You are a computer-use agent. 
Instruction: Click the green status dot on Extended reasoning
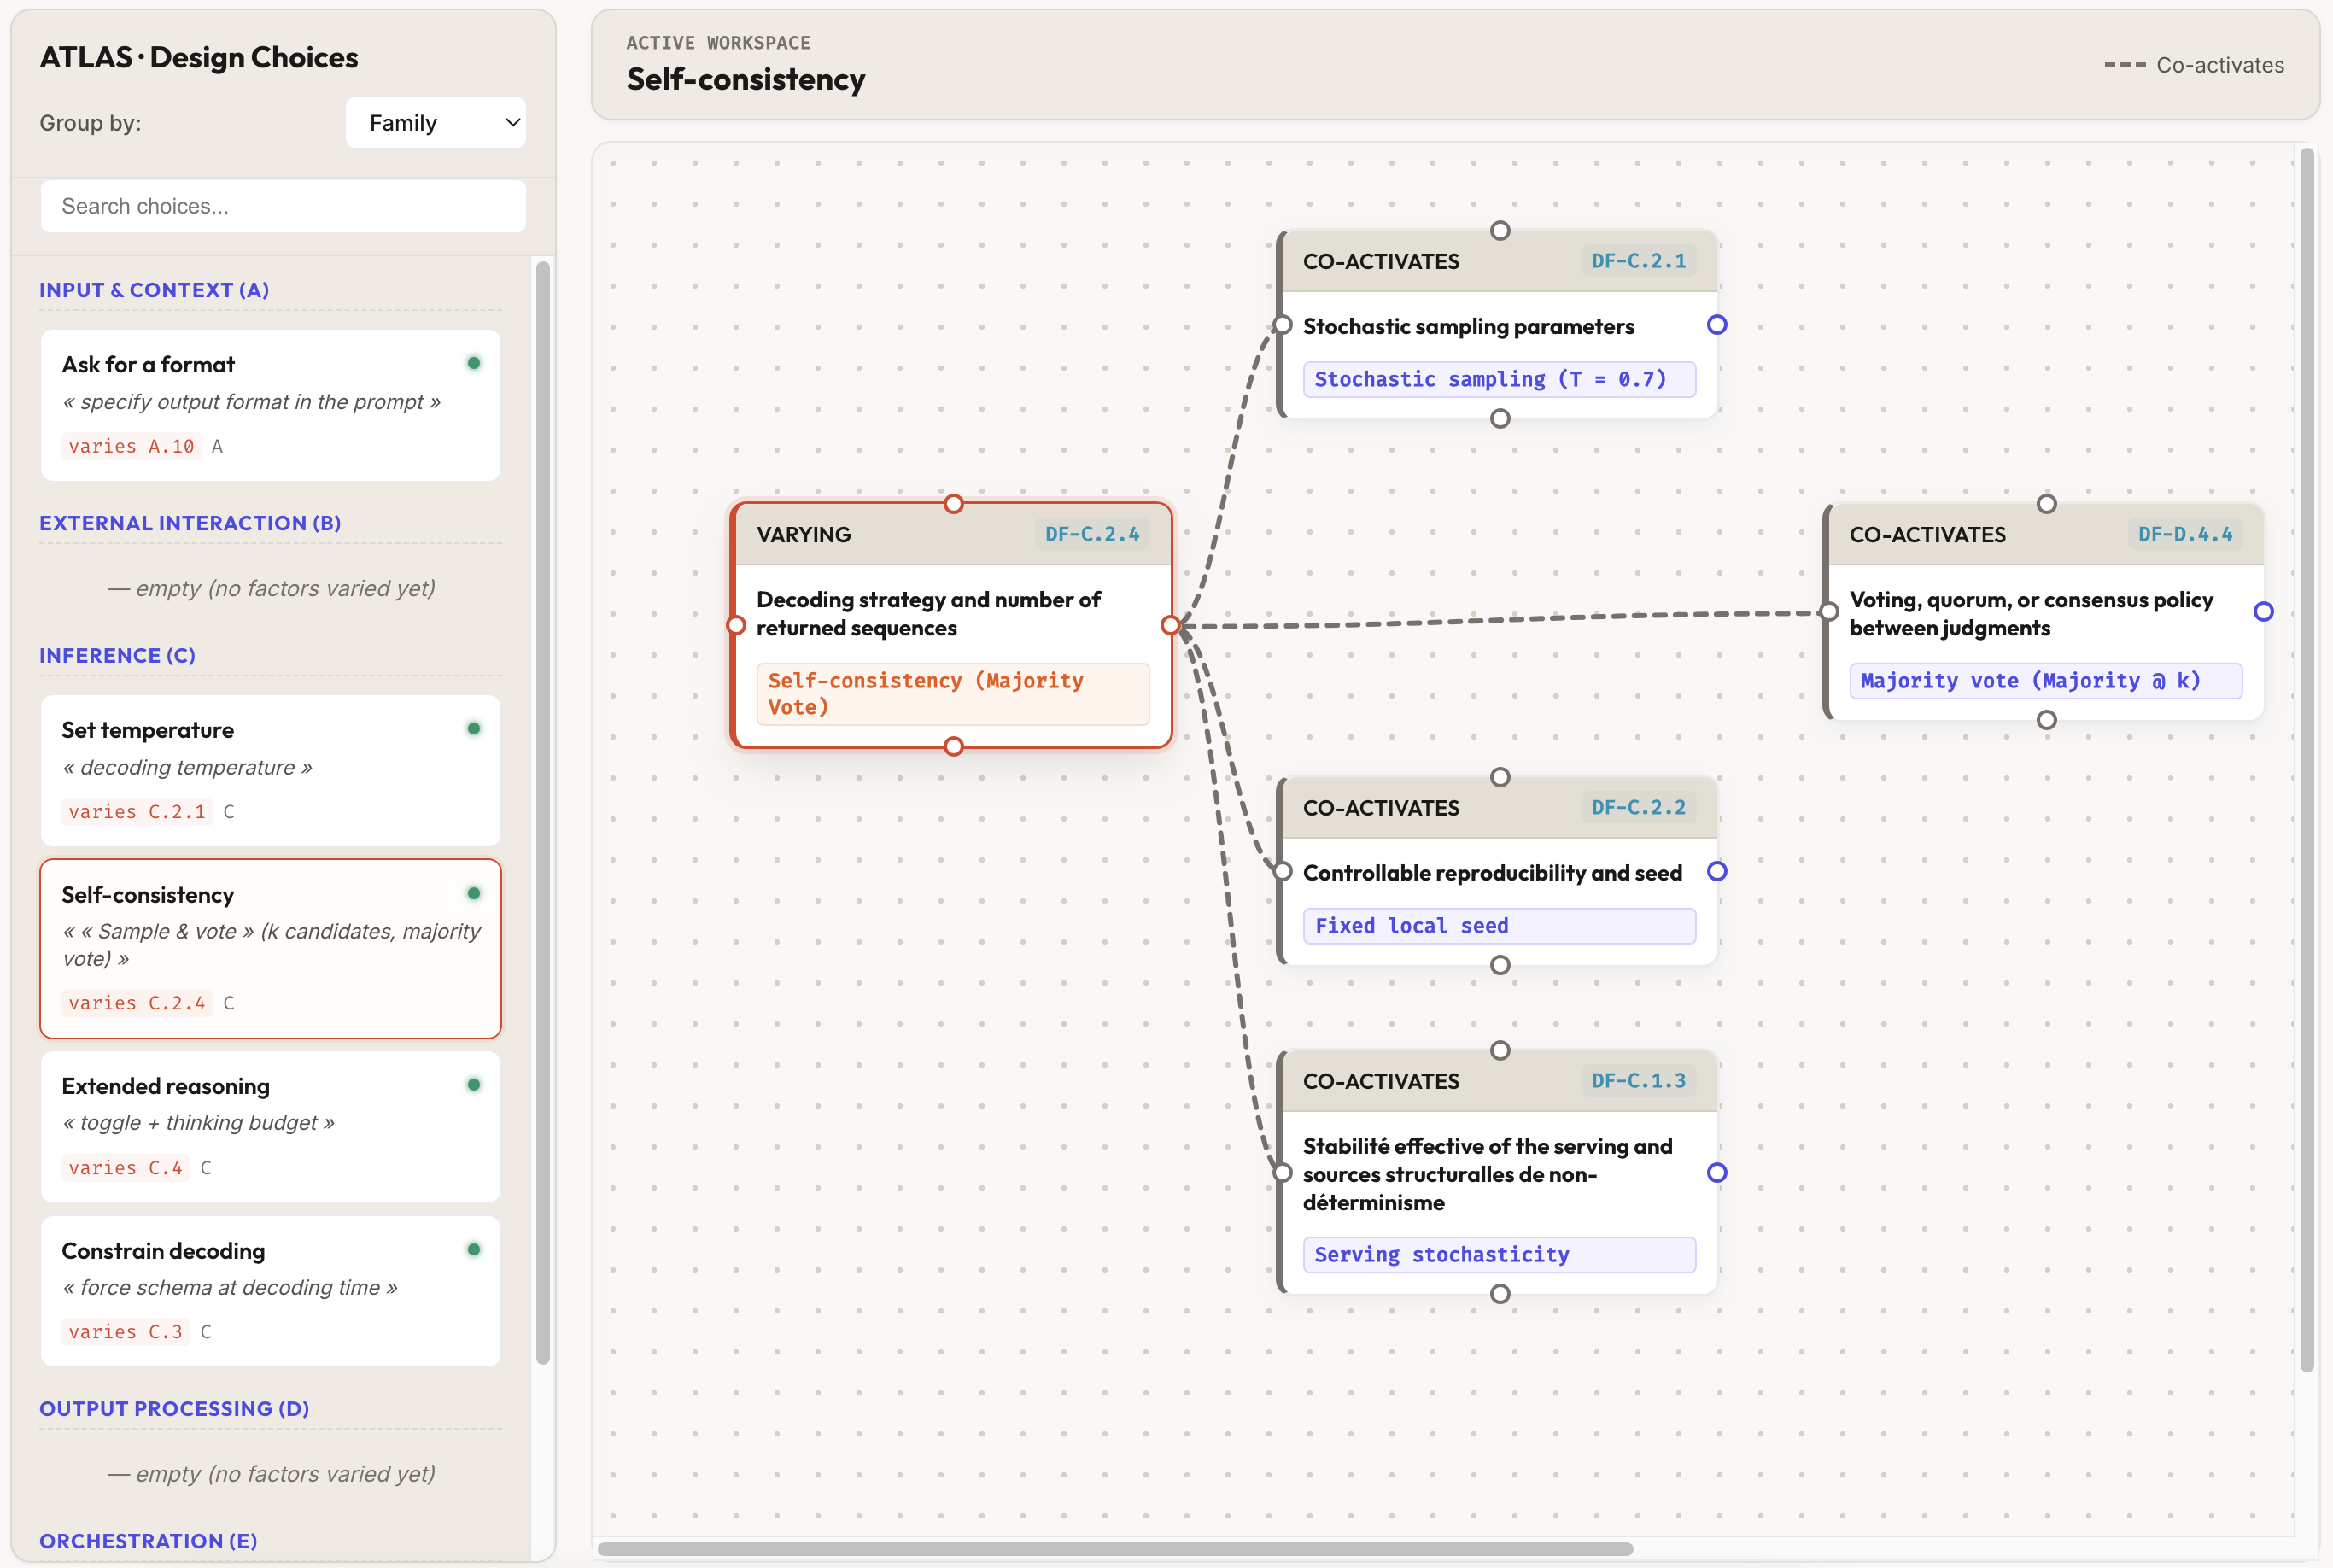coord(474,1085)
